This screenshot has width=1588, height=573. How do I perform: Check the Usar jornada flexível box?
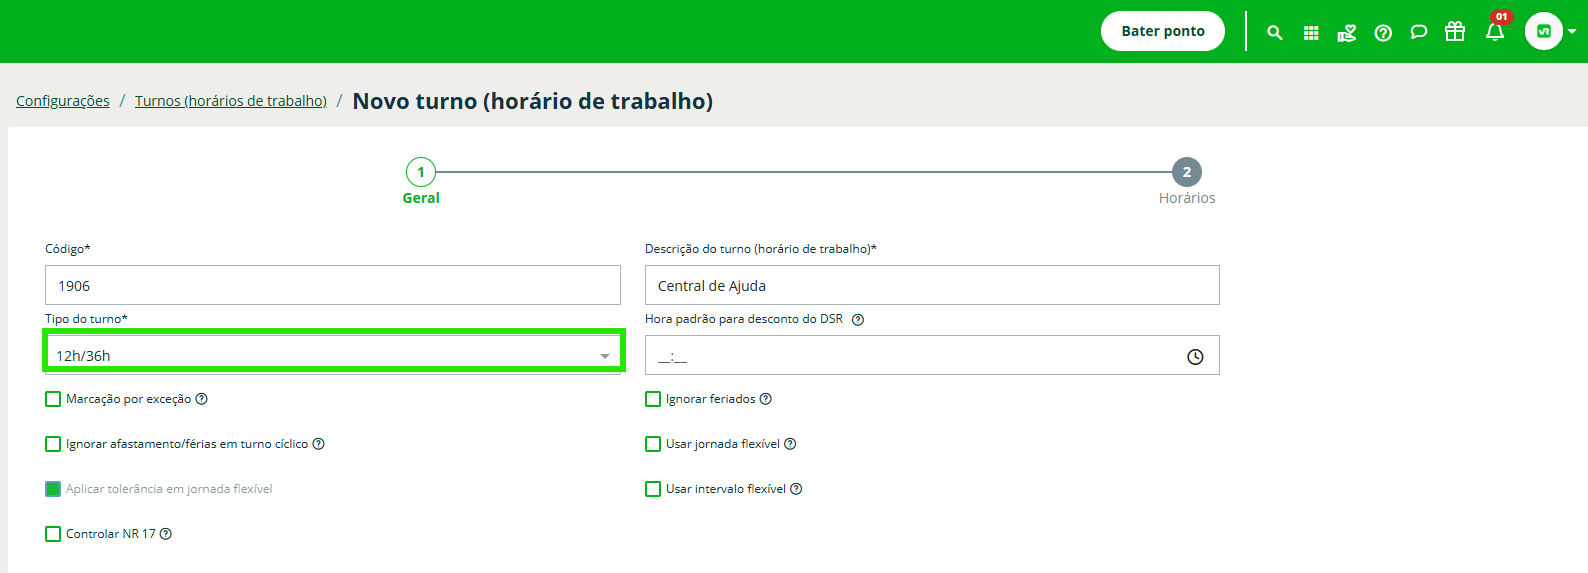point(653,444)
